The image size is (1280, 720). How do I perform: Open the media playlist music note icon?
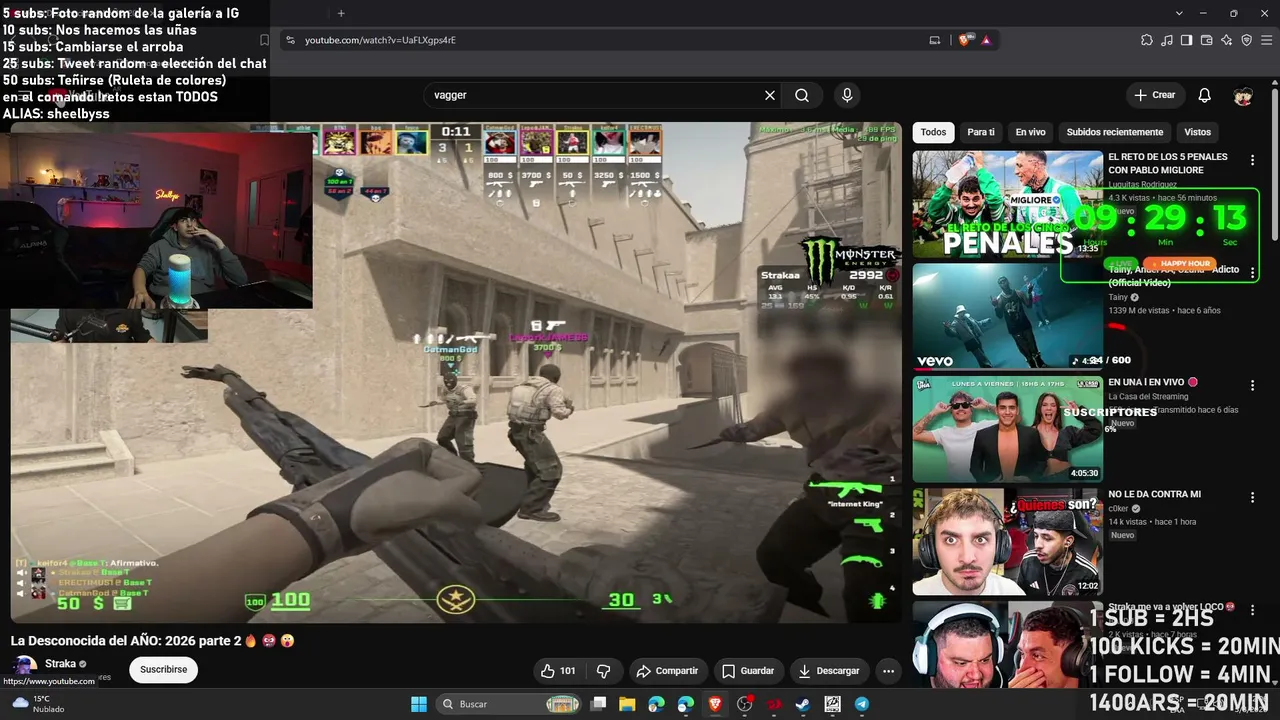tap(1167, 40)
